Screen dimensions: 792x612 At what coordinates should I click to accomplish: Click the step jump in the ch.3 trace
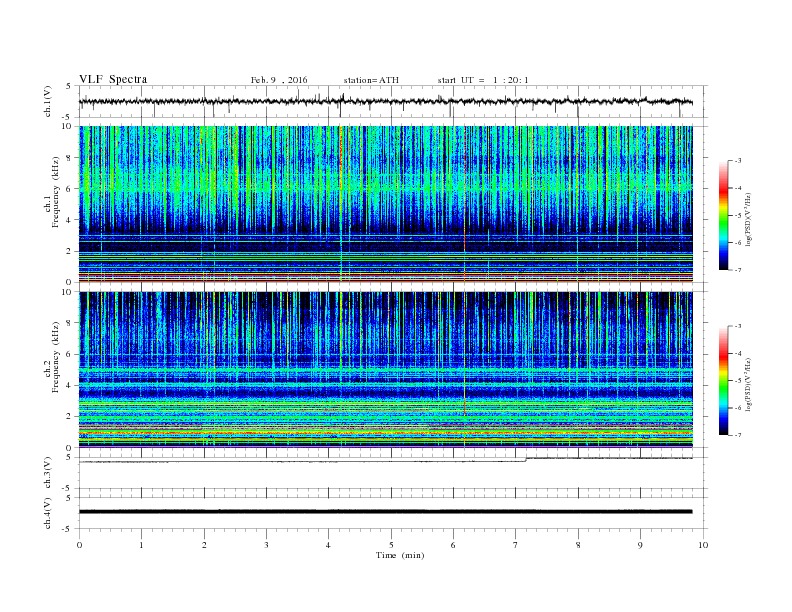click(x=526, y=460)
